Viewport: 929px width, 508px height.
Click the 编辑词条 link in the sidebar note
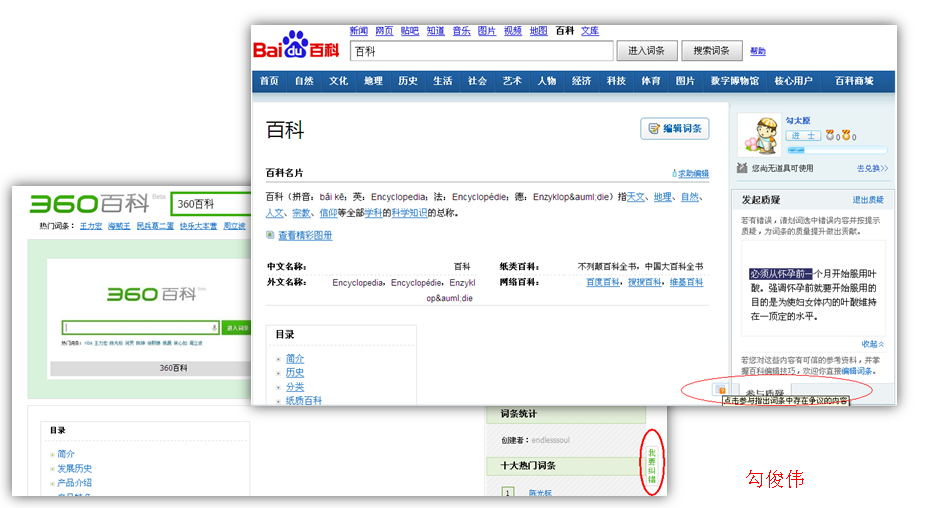pyautogui.click(x=857, y=371)
